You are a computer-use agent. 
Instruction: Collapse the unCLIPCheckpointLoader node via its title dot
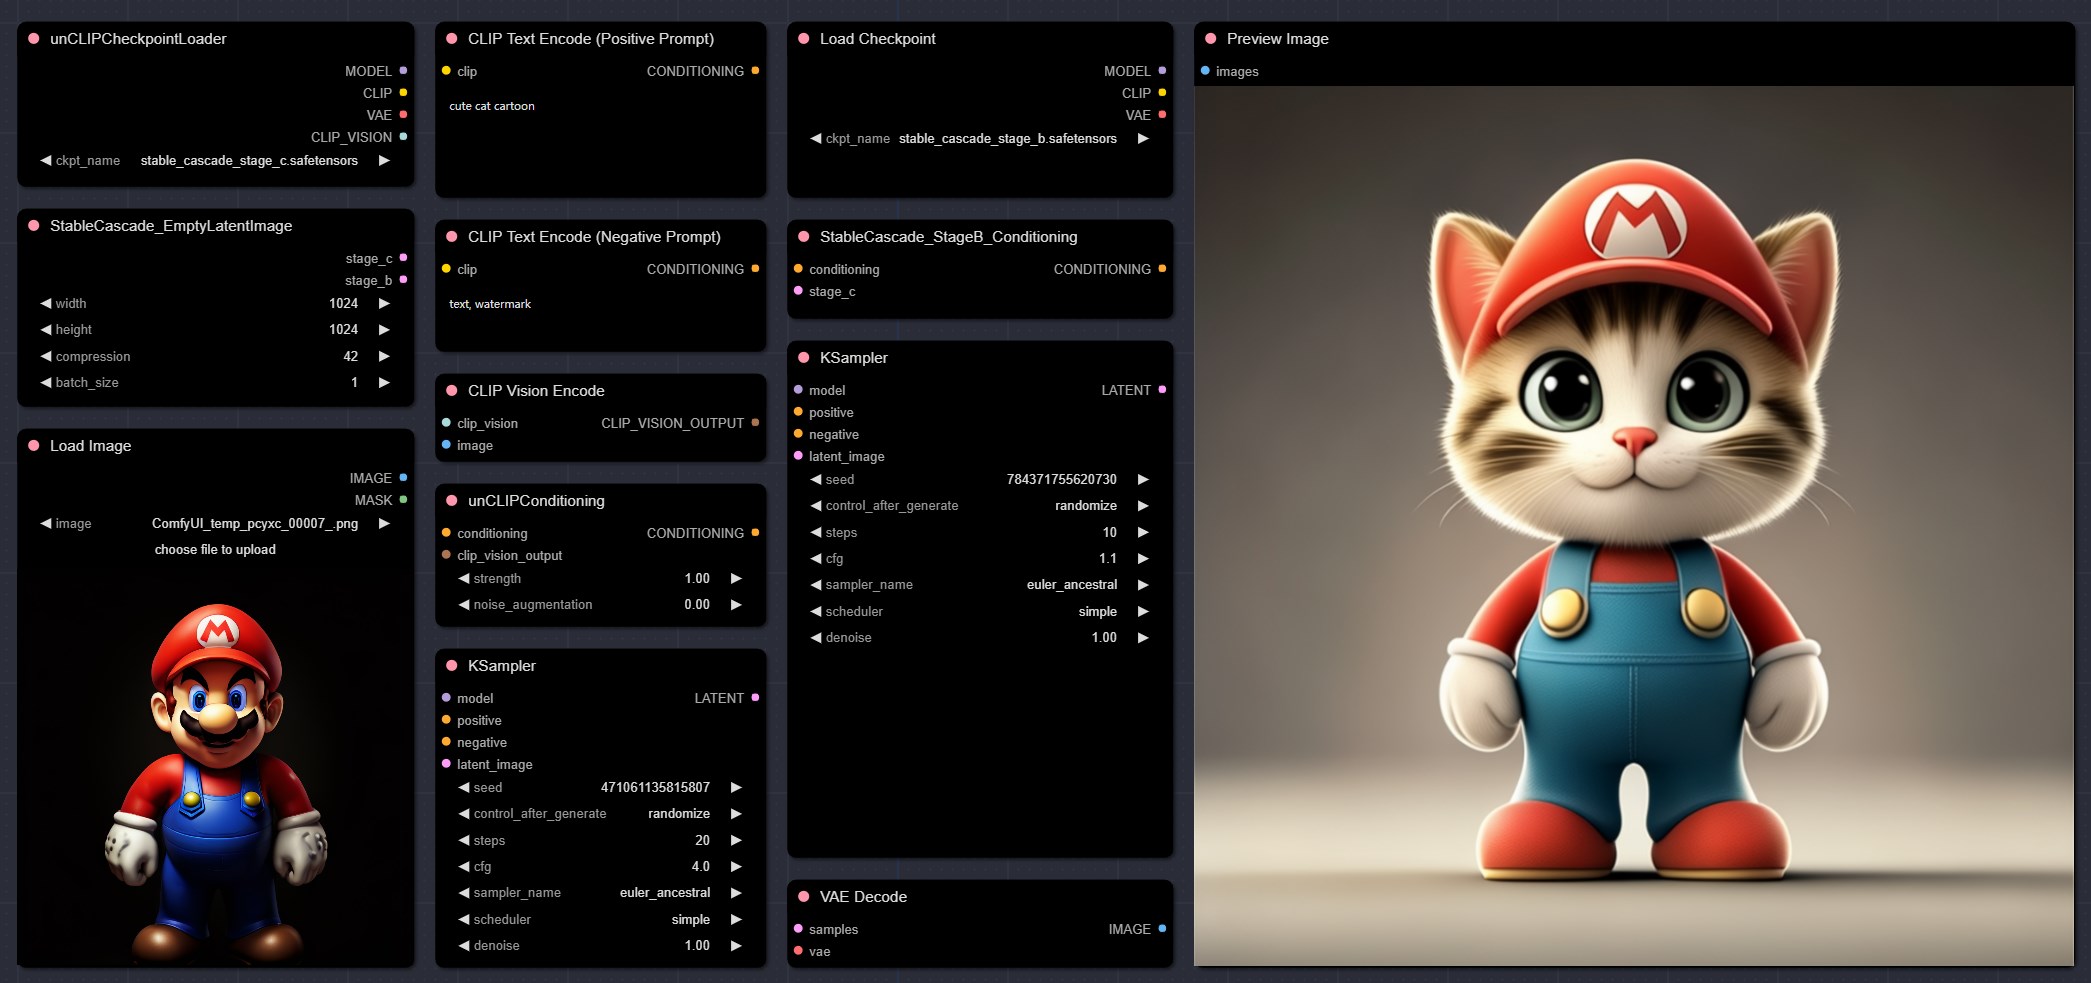tap(33, 39)
